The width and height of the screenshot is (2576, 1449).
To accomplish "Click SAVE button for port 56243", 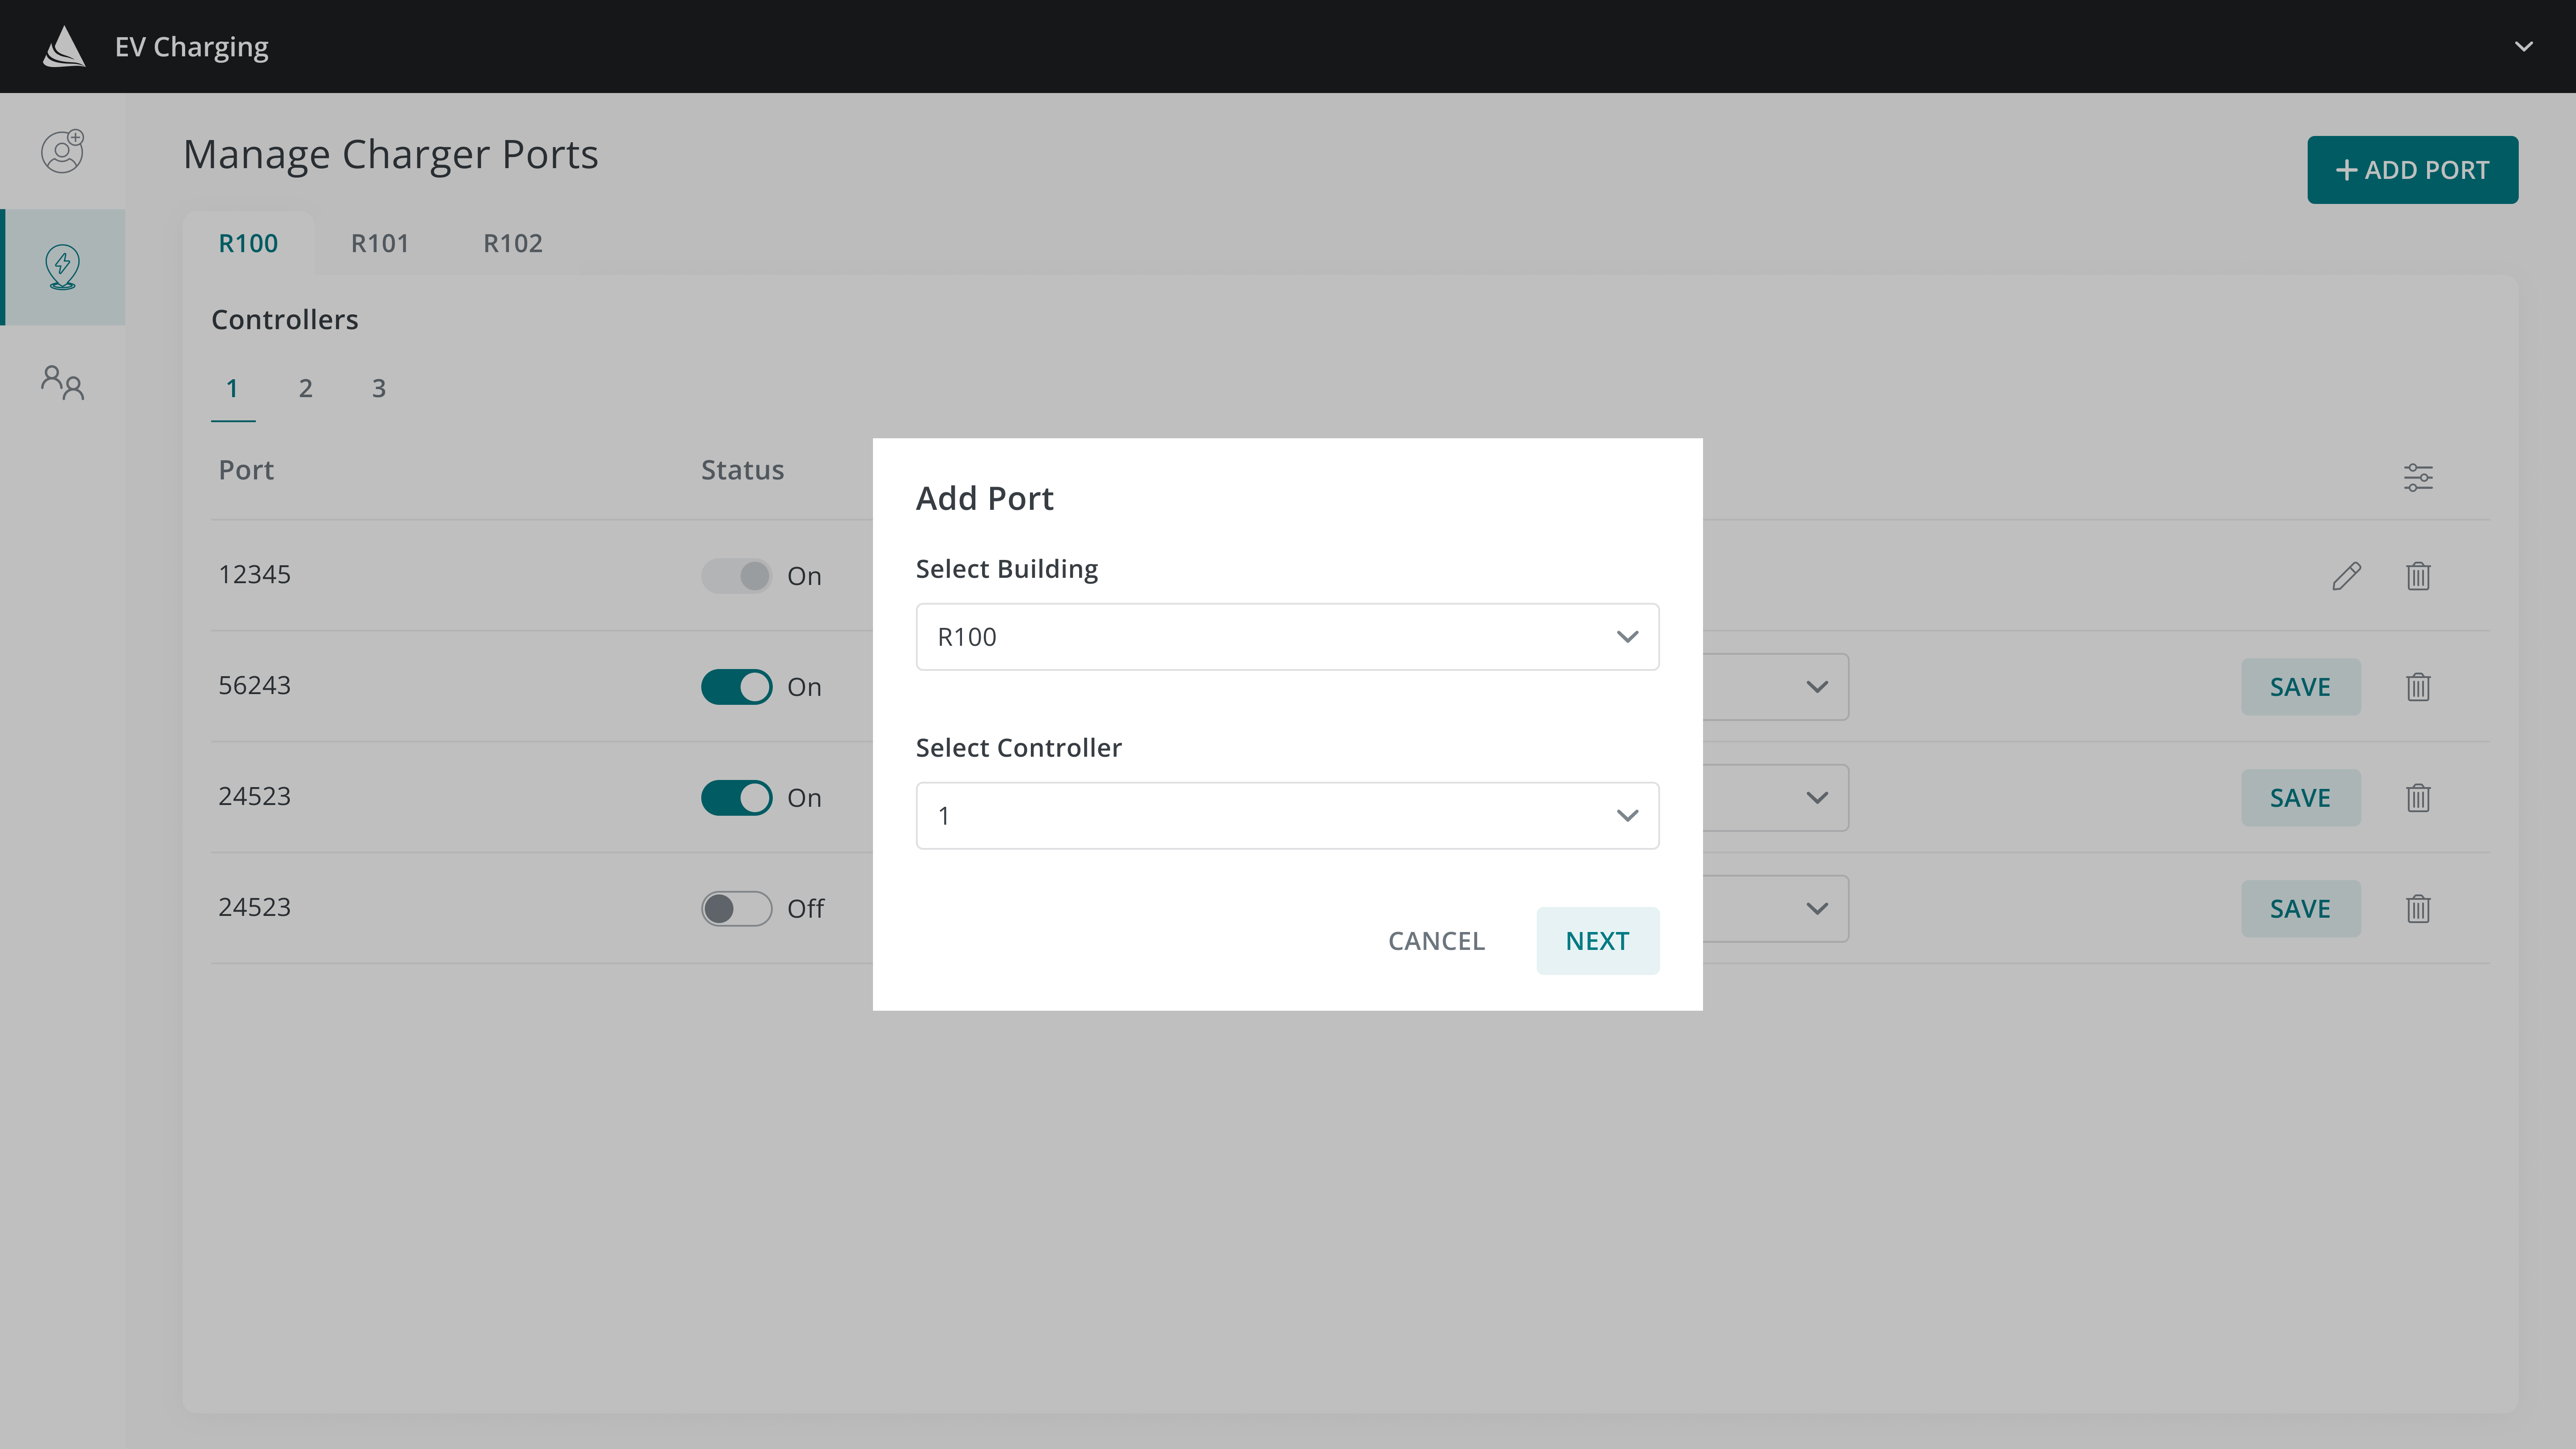I will 2300,687.
